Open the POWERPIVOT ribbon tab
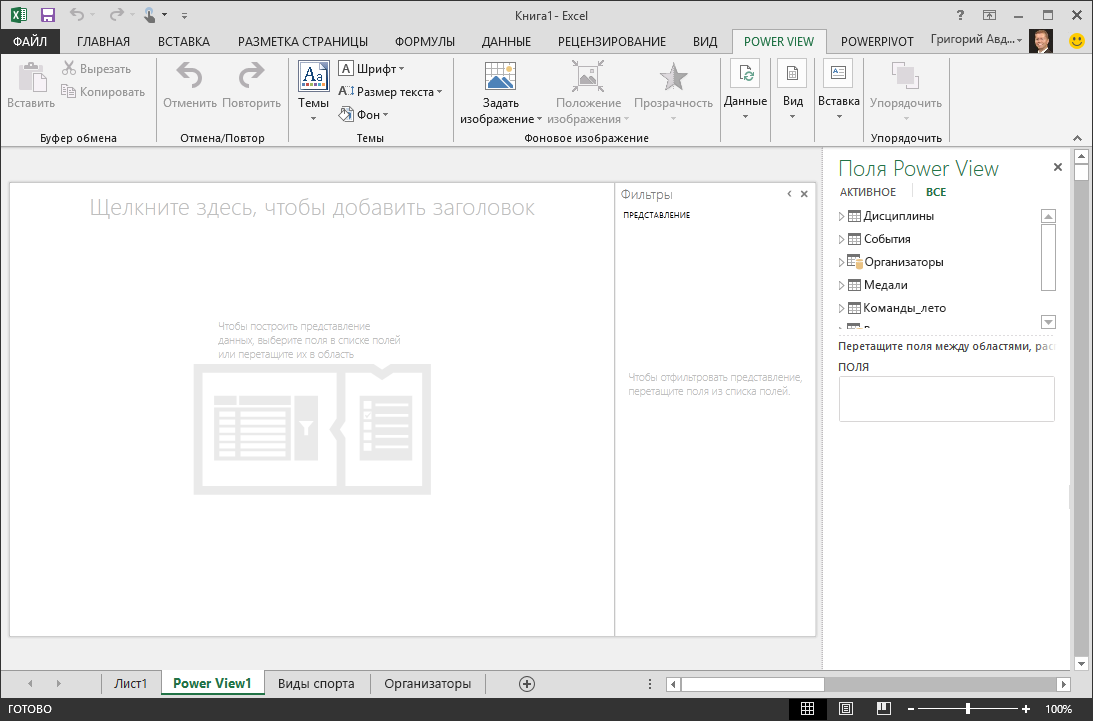 click(877, 42)
